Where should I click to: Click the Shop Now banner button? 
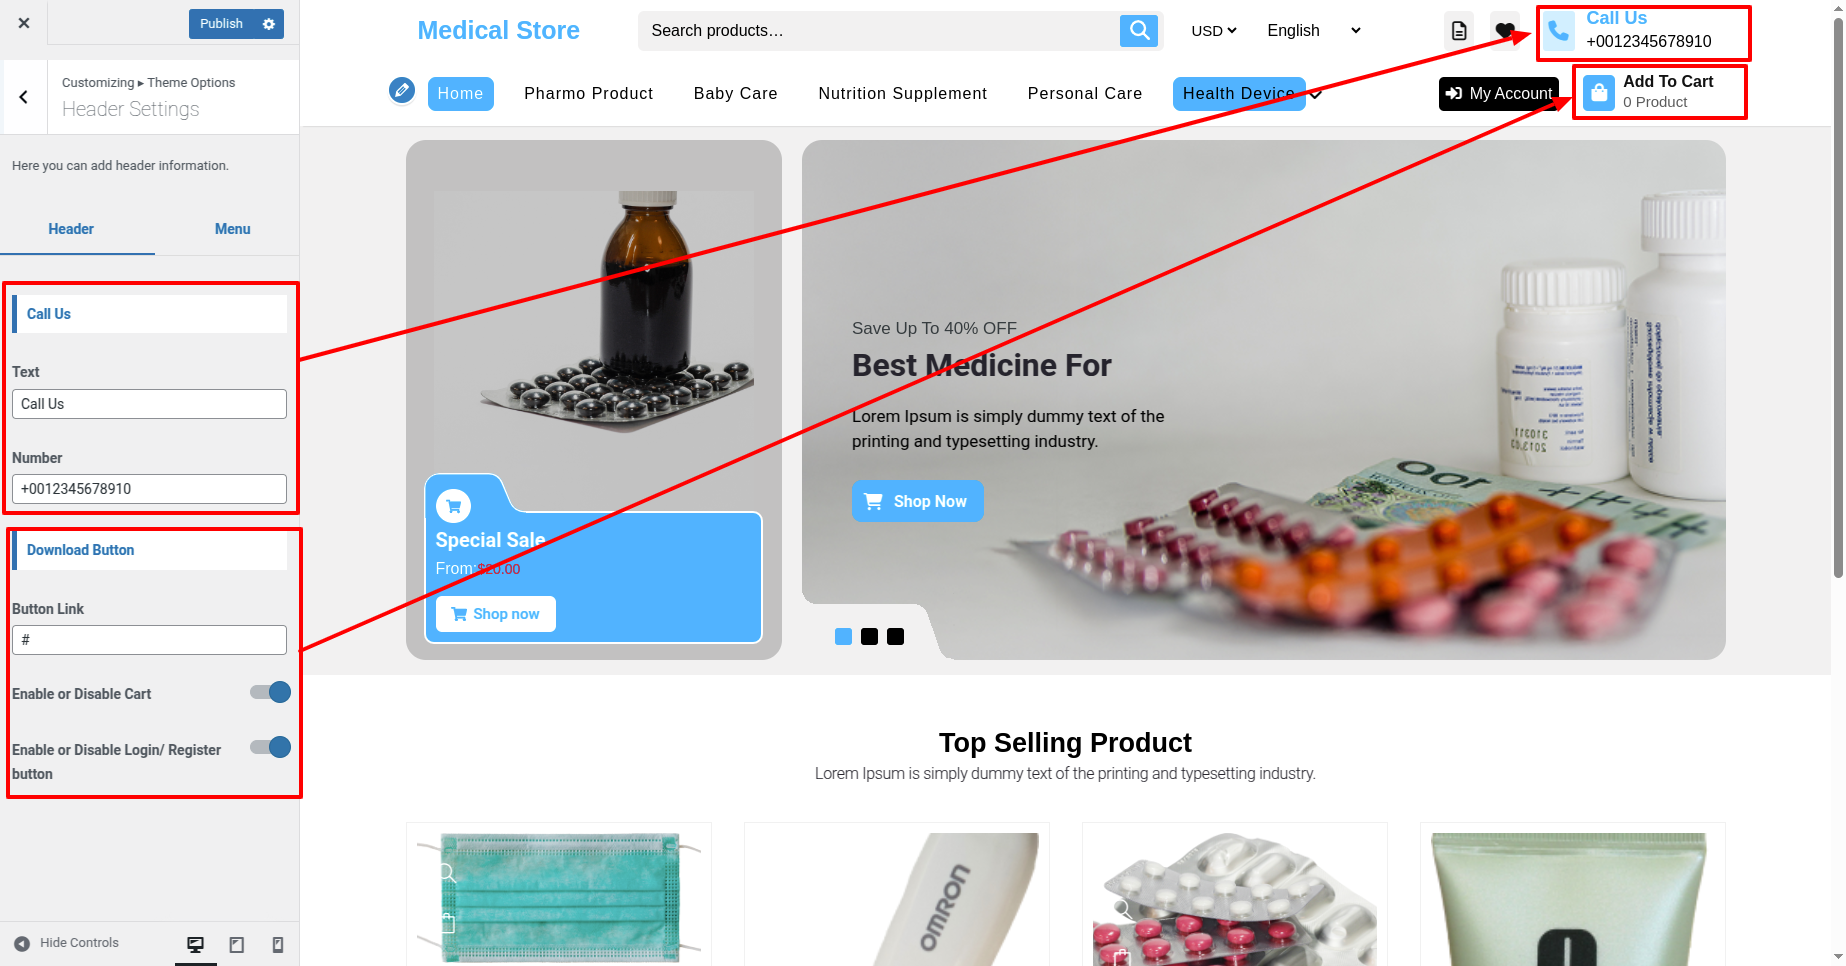pyautogui.click(x=917, y=501)
